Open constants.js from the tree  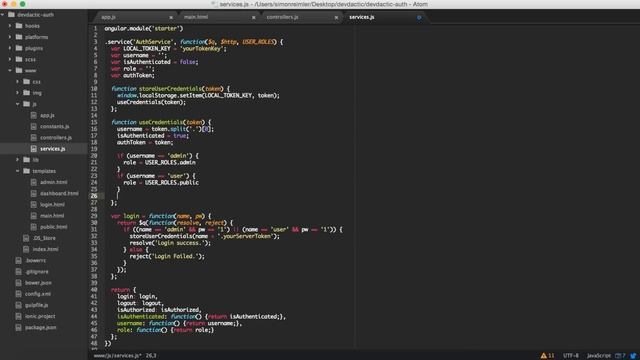[55, 127]
